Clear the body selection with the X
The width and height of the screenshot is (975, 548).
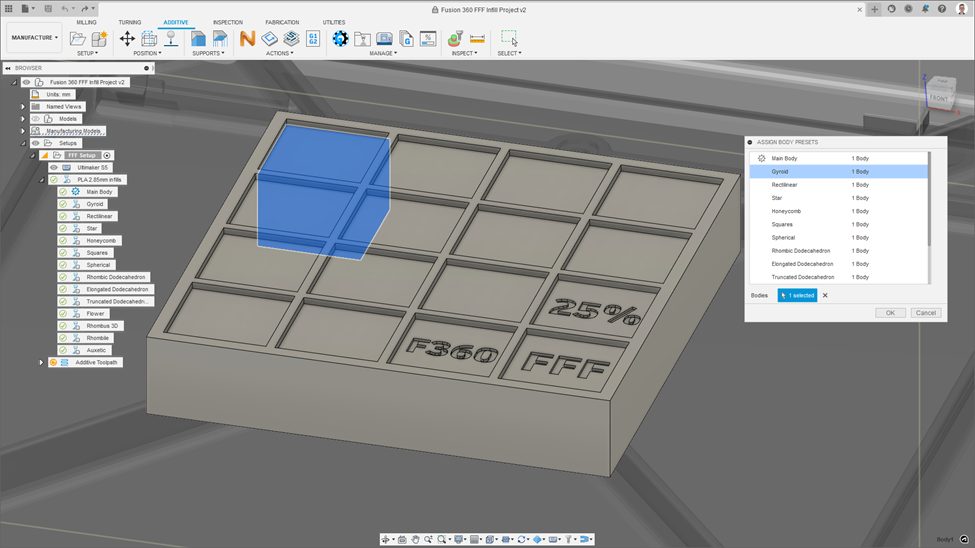825,295
